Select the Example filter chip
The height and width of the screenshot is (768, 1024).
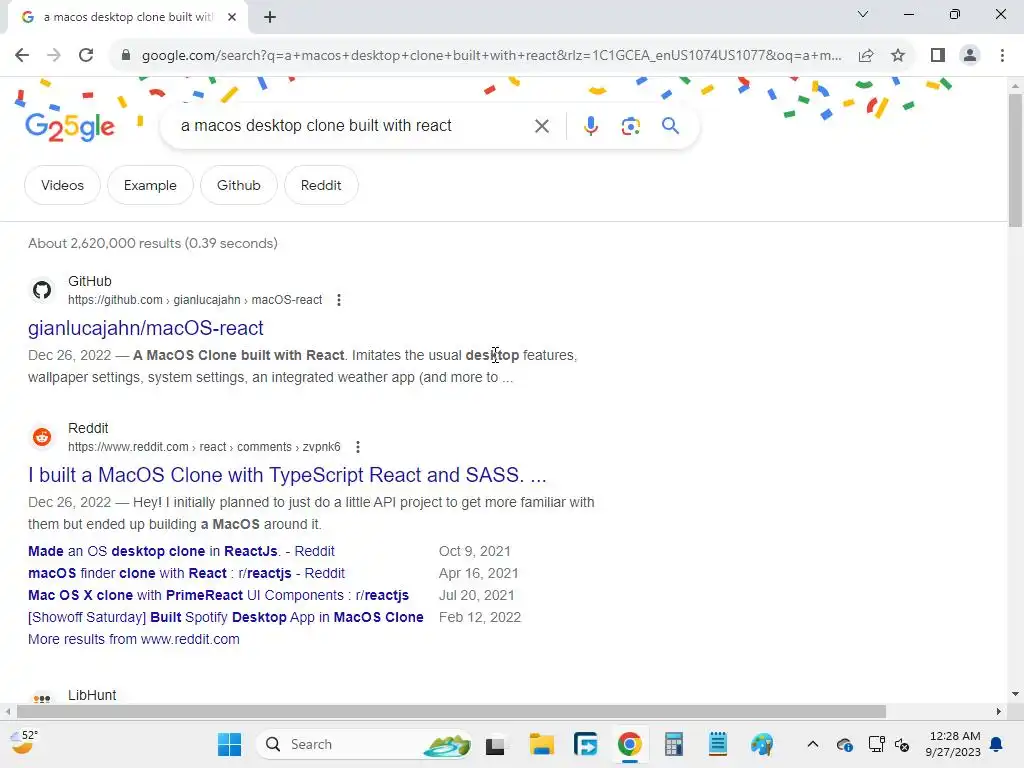(150, 185)
